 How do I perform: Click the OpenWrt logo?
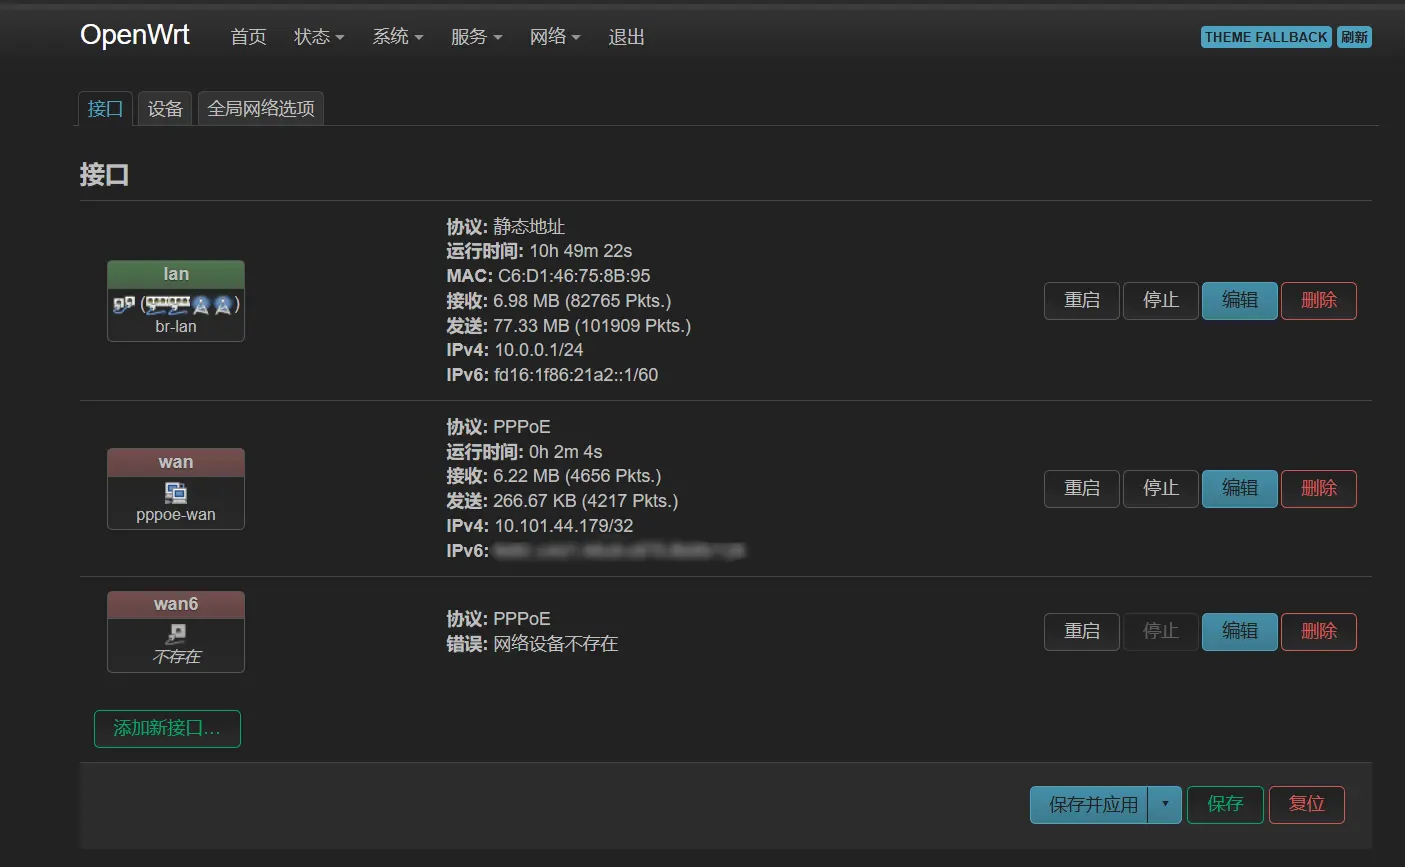(x=135, y=35)
